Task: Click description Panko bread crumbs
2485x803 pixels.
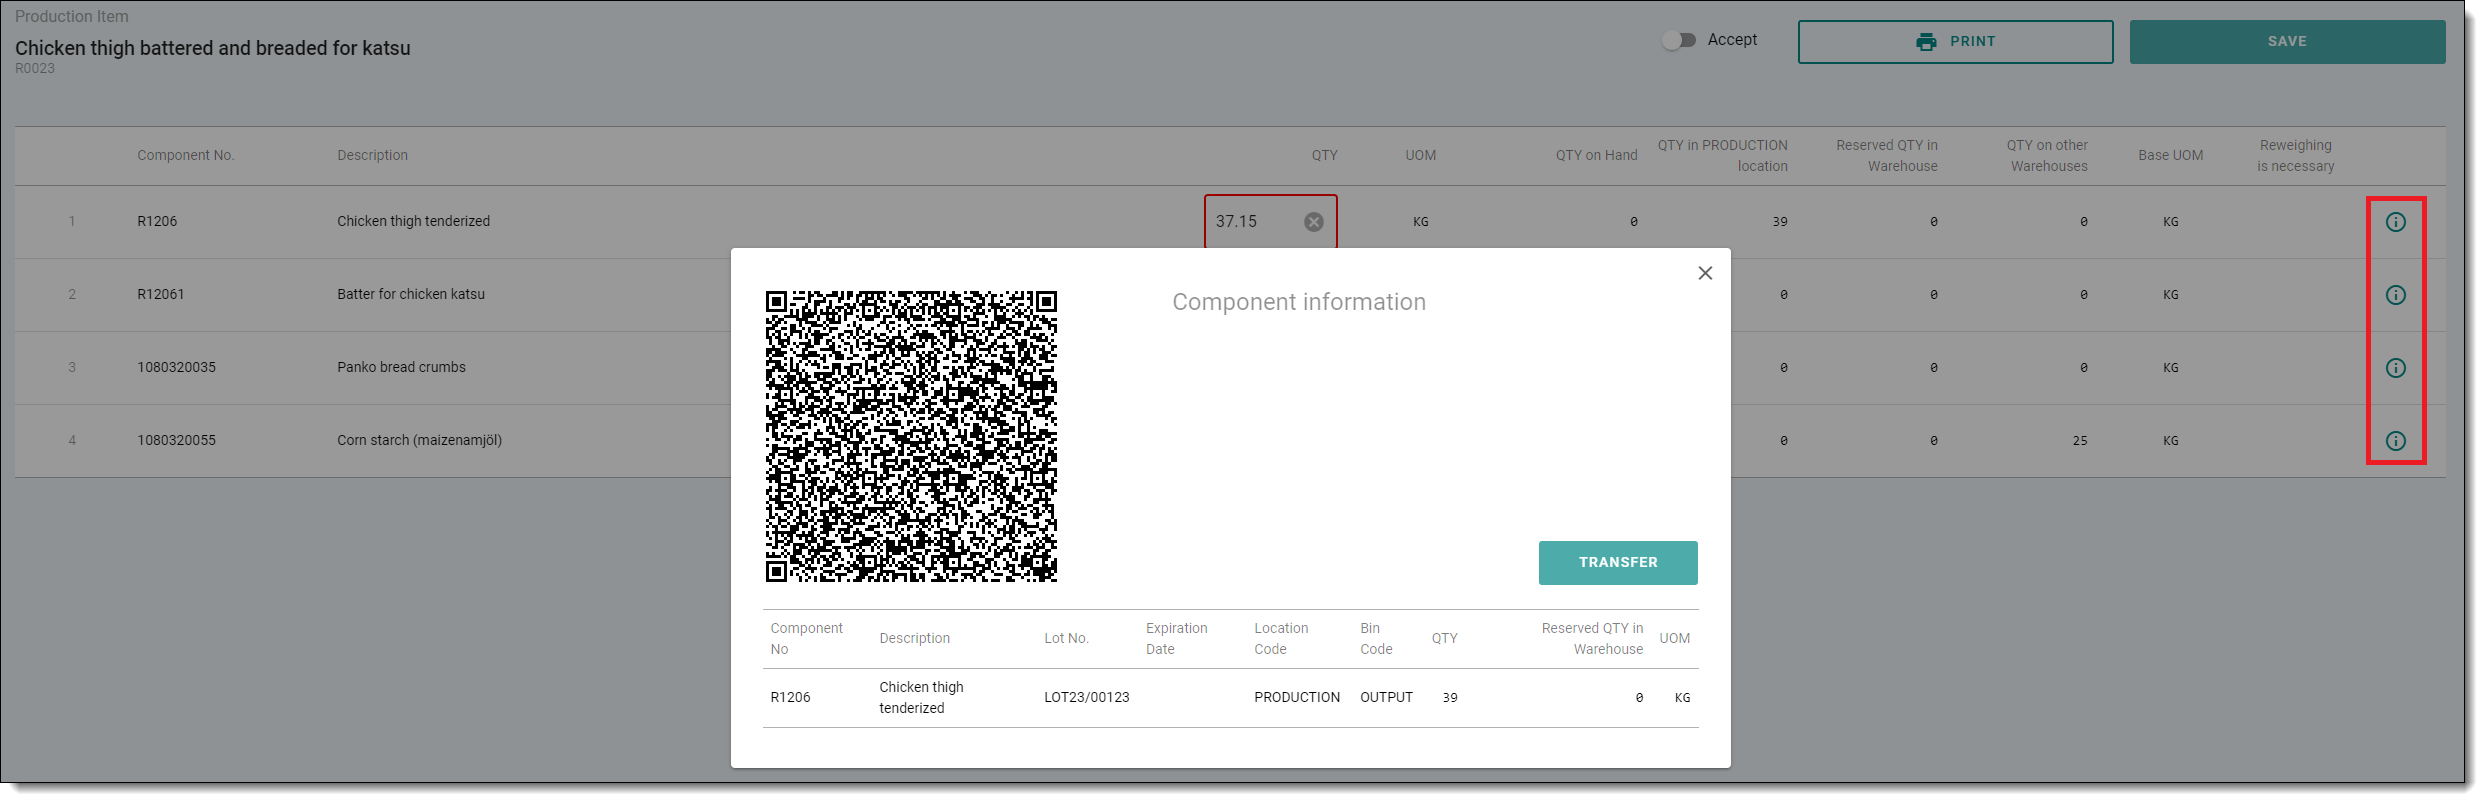Action: point(401,368)
